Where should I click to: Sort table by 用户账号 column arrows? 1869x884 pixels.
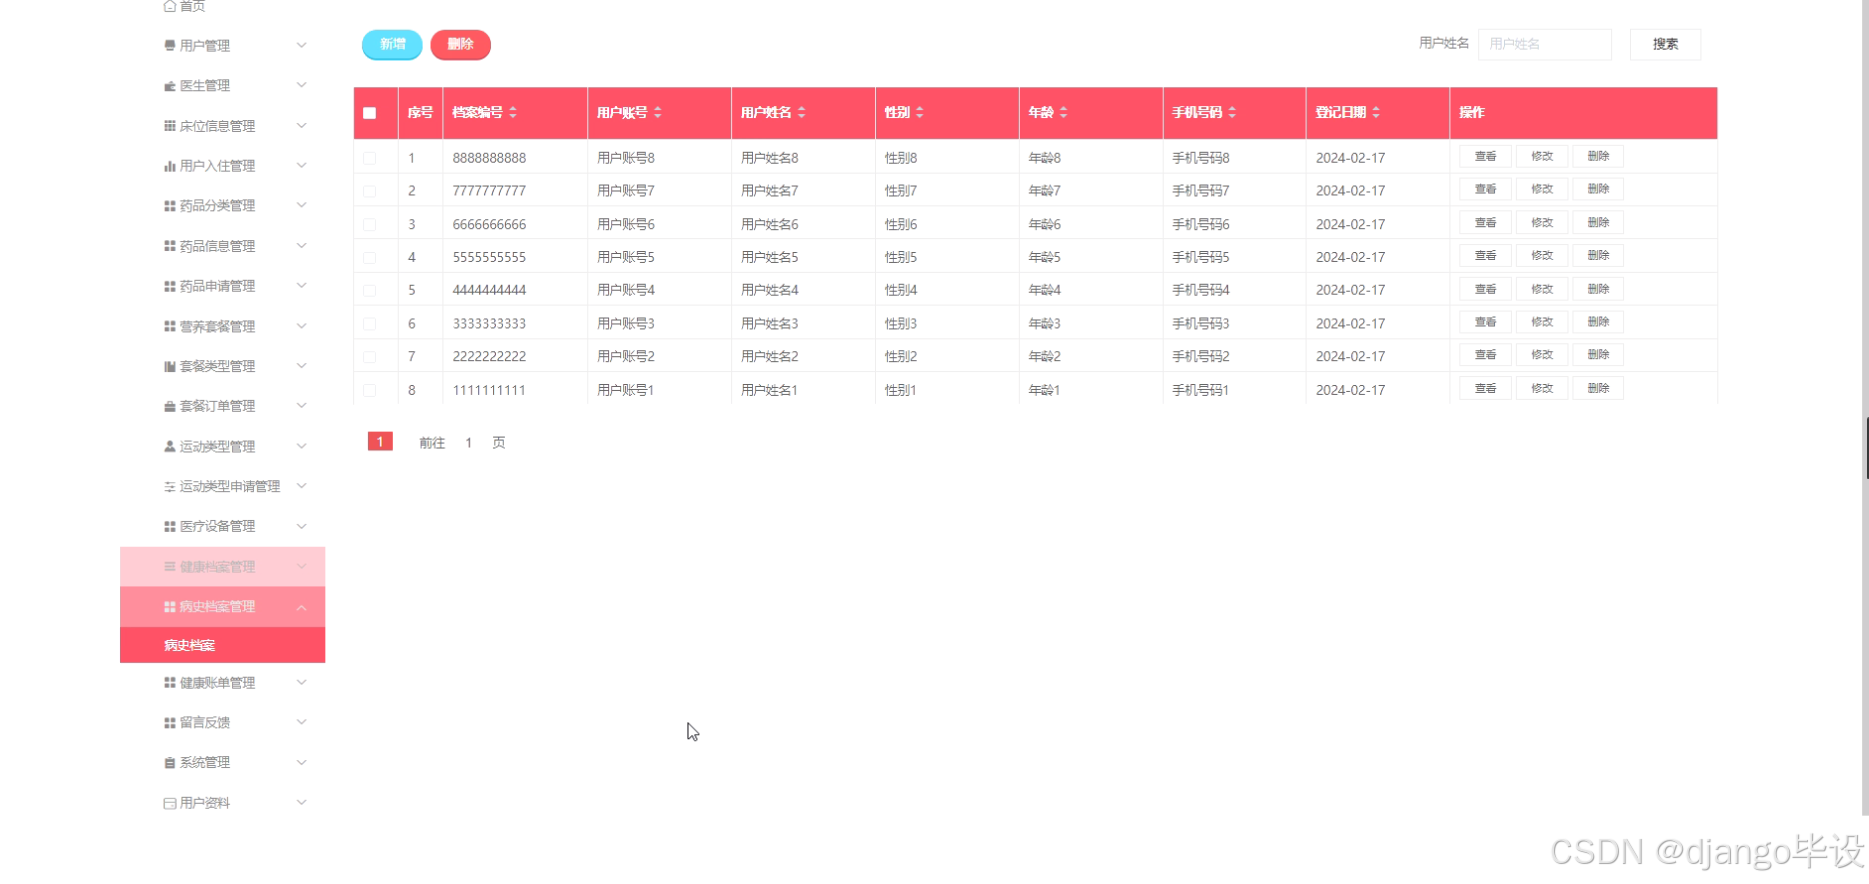(658, 112)
